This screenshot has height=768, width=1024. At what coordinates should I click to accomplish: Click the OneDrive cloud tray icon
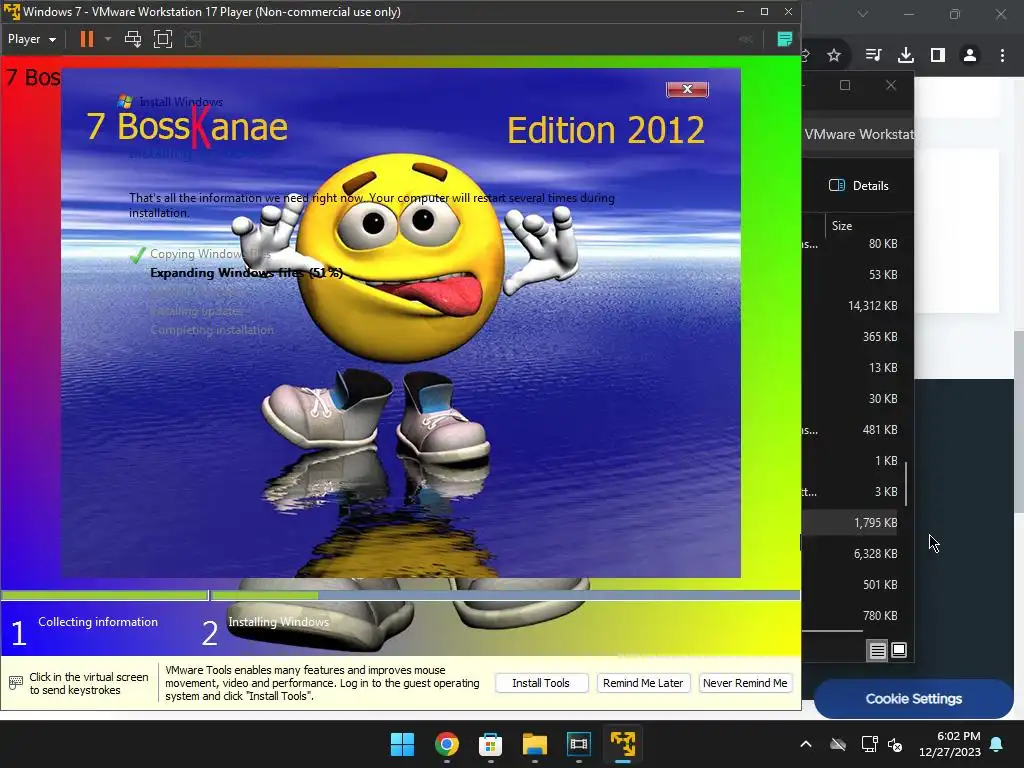tap(838, 744)
